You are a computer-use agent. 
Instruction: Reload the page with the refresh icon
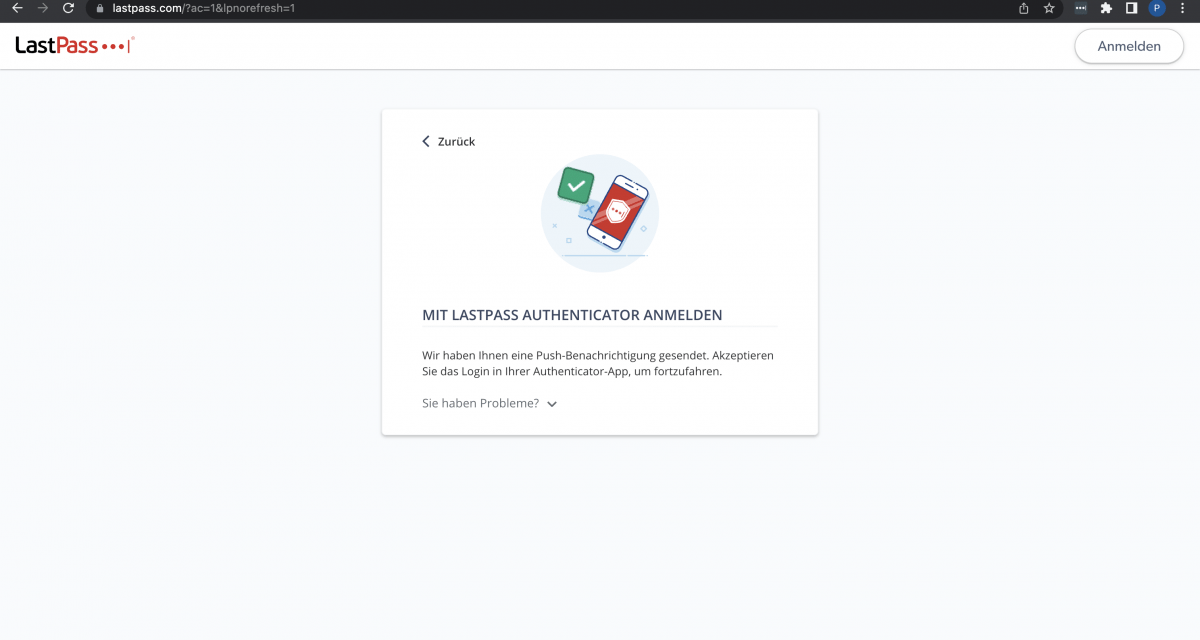pos(67,9)
